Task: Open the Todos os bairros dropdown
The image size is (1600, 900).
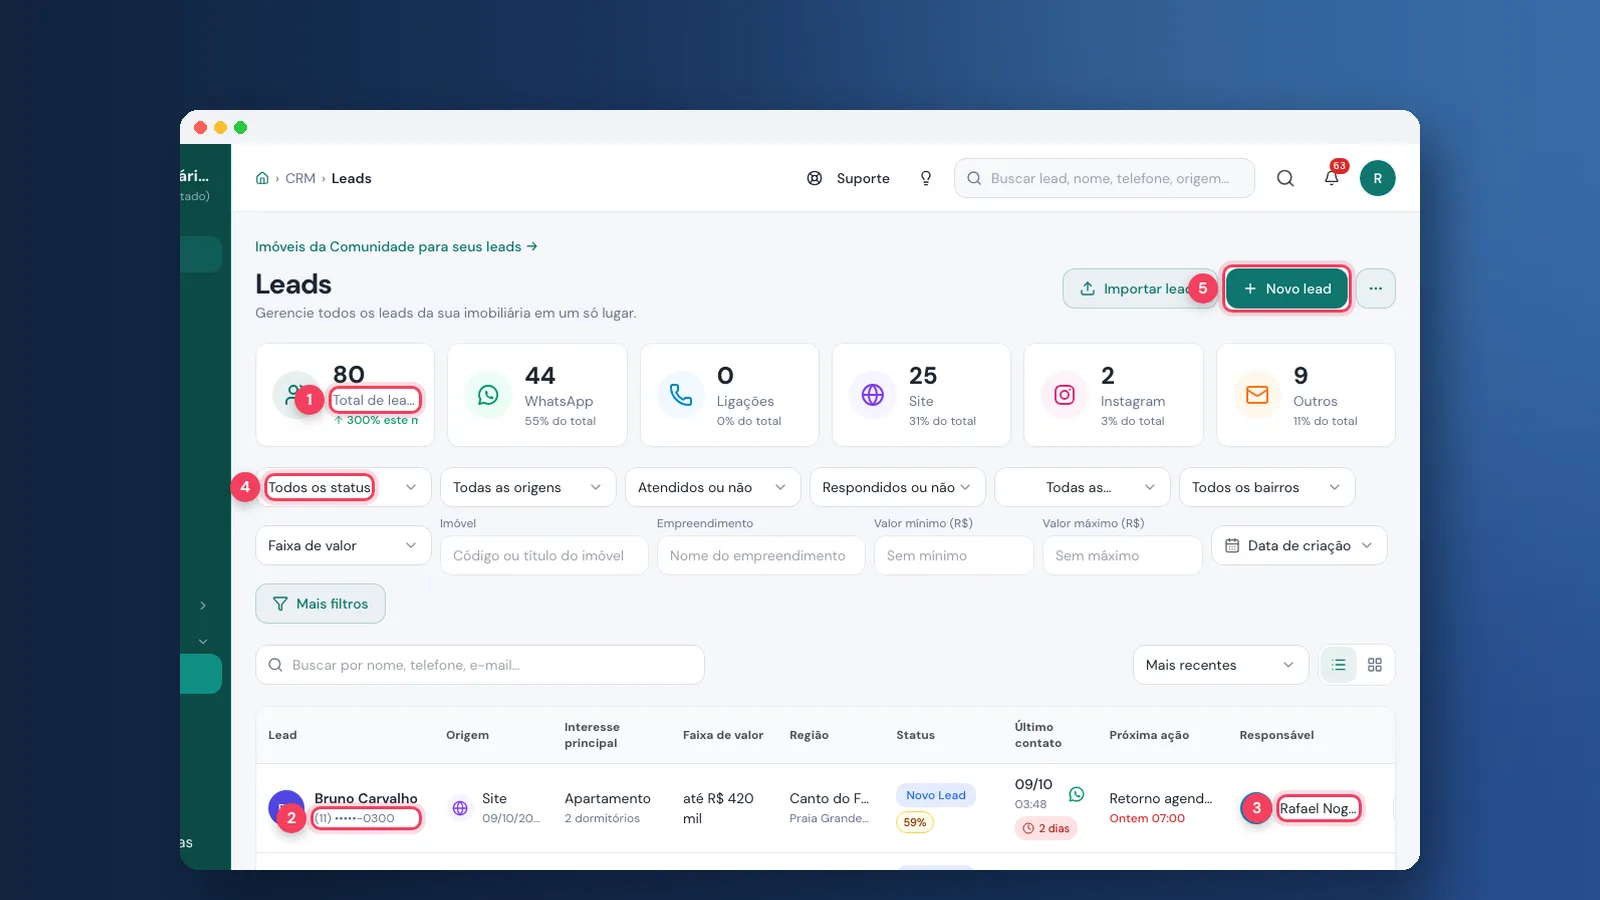Action: (1267, 487)
